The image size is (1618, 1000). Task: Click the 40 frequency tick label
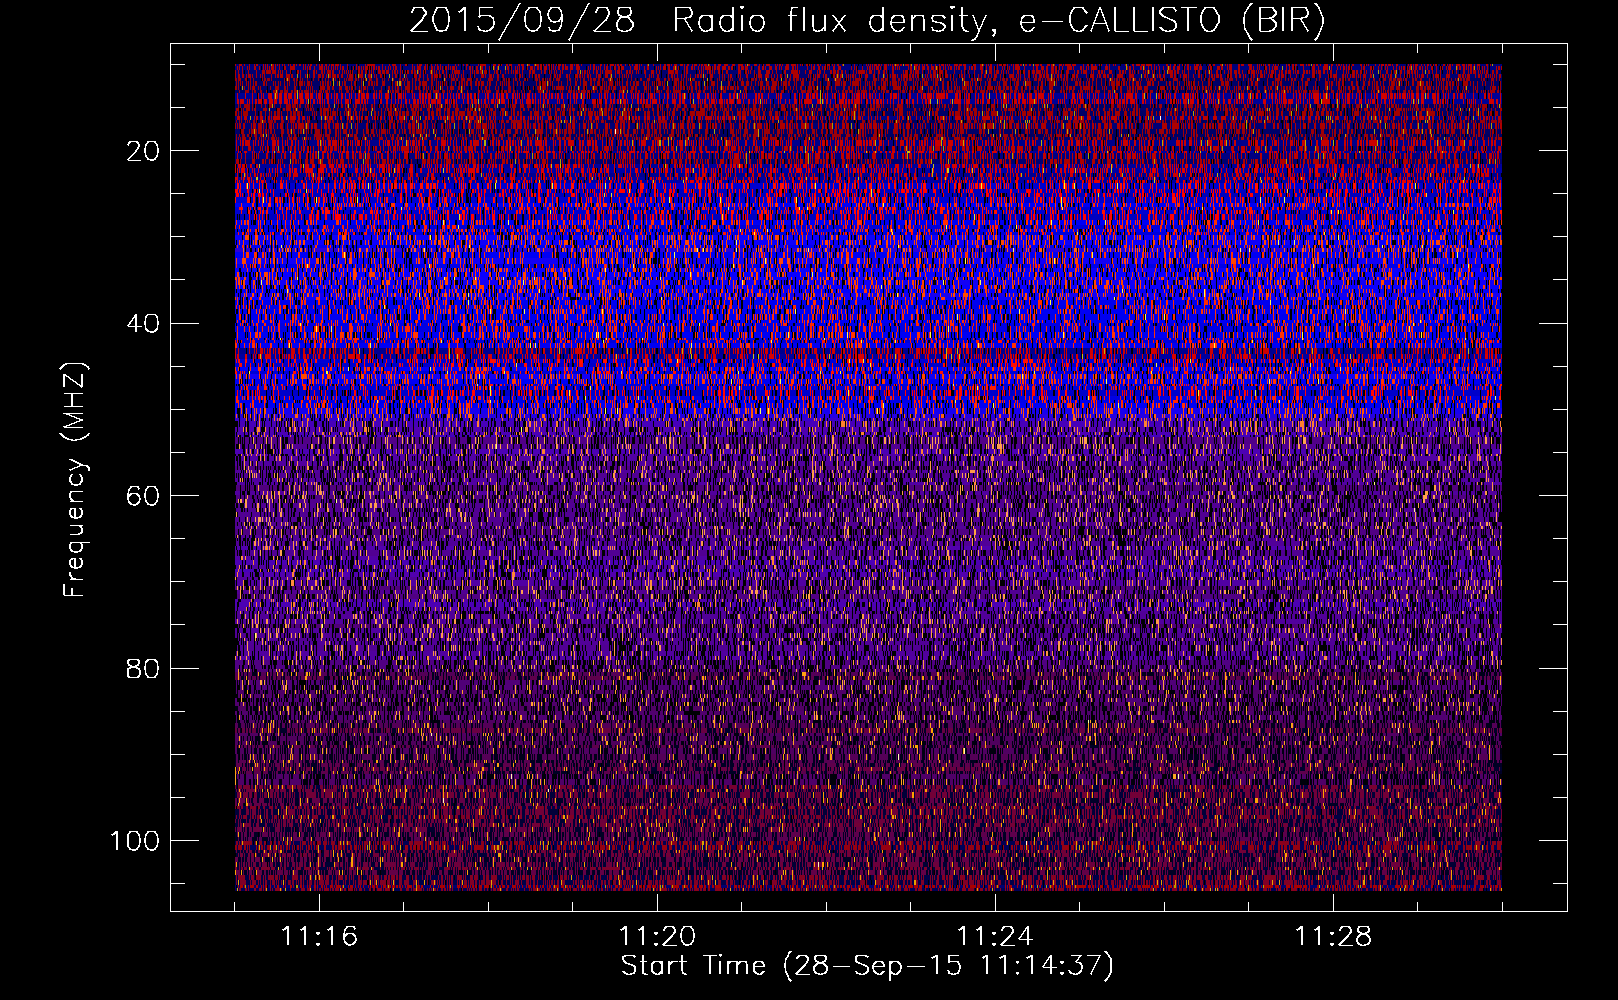(144, 323)
